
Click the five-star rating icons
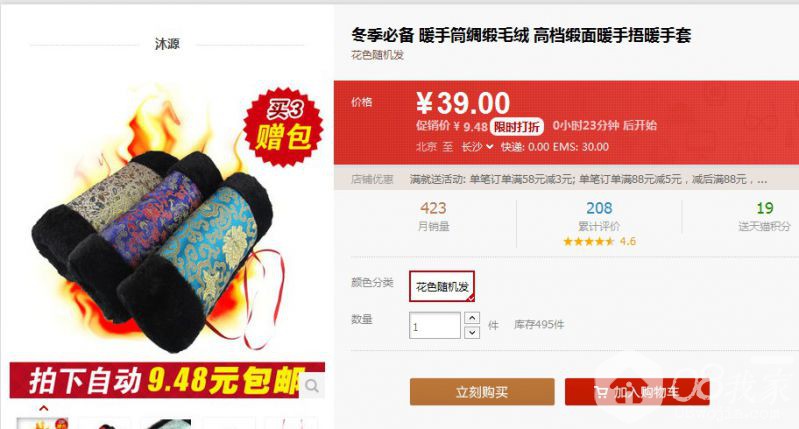tap(589, 242)
